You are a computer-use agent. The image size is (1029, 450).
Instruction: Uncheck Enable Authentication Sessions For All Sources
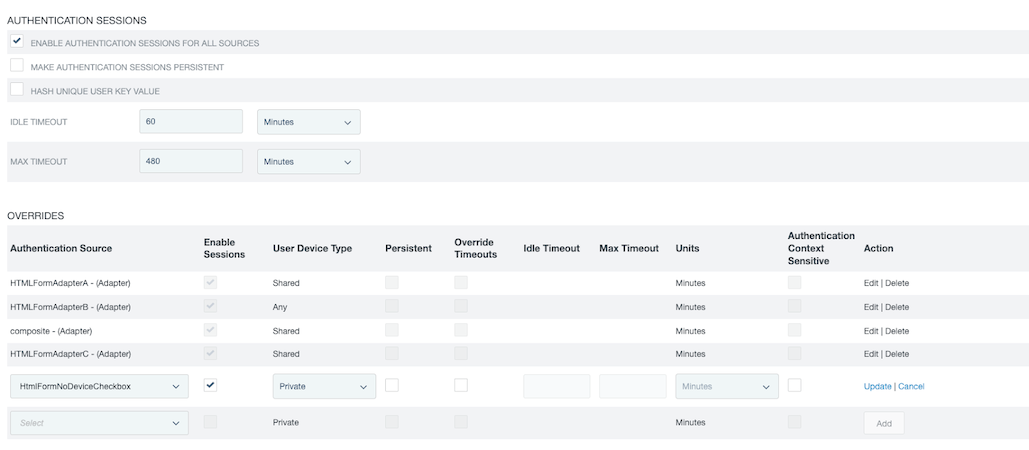(16, 42)
